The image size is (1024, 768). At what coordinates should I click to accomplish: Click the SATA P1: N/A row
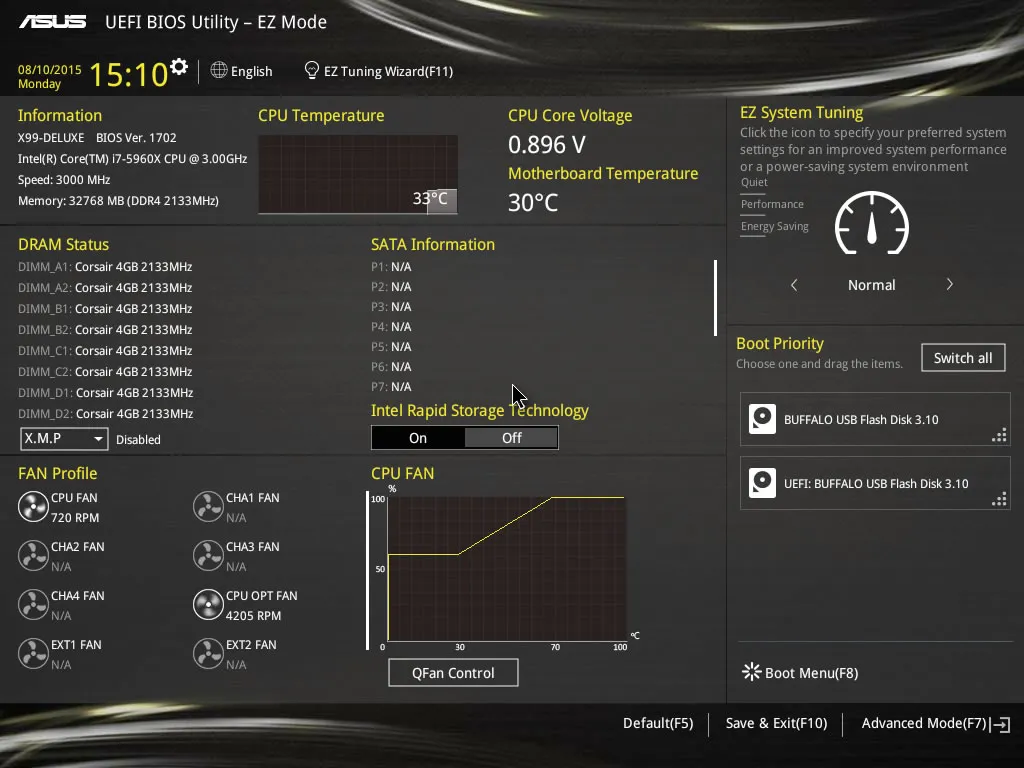[x=391, y=266]
